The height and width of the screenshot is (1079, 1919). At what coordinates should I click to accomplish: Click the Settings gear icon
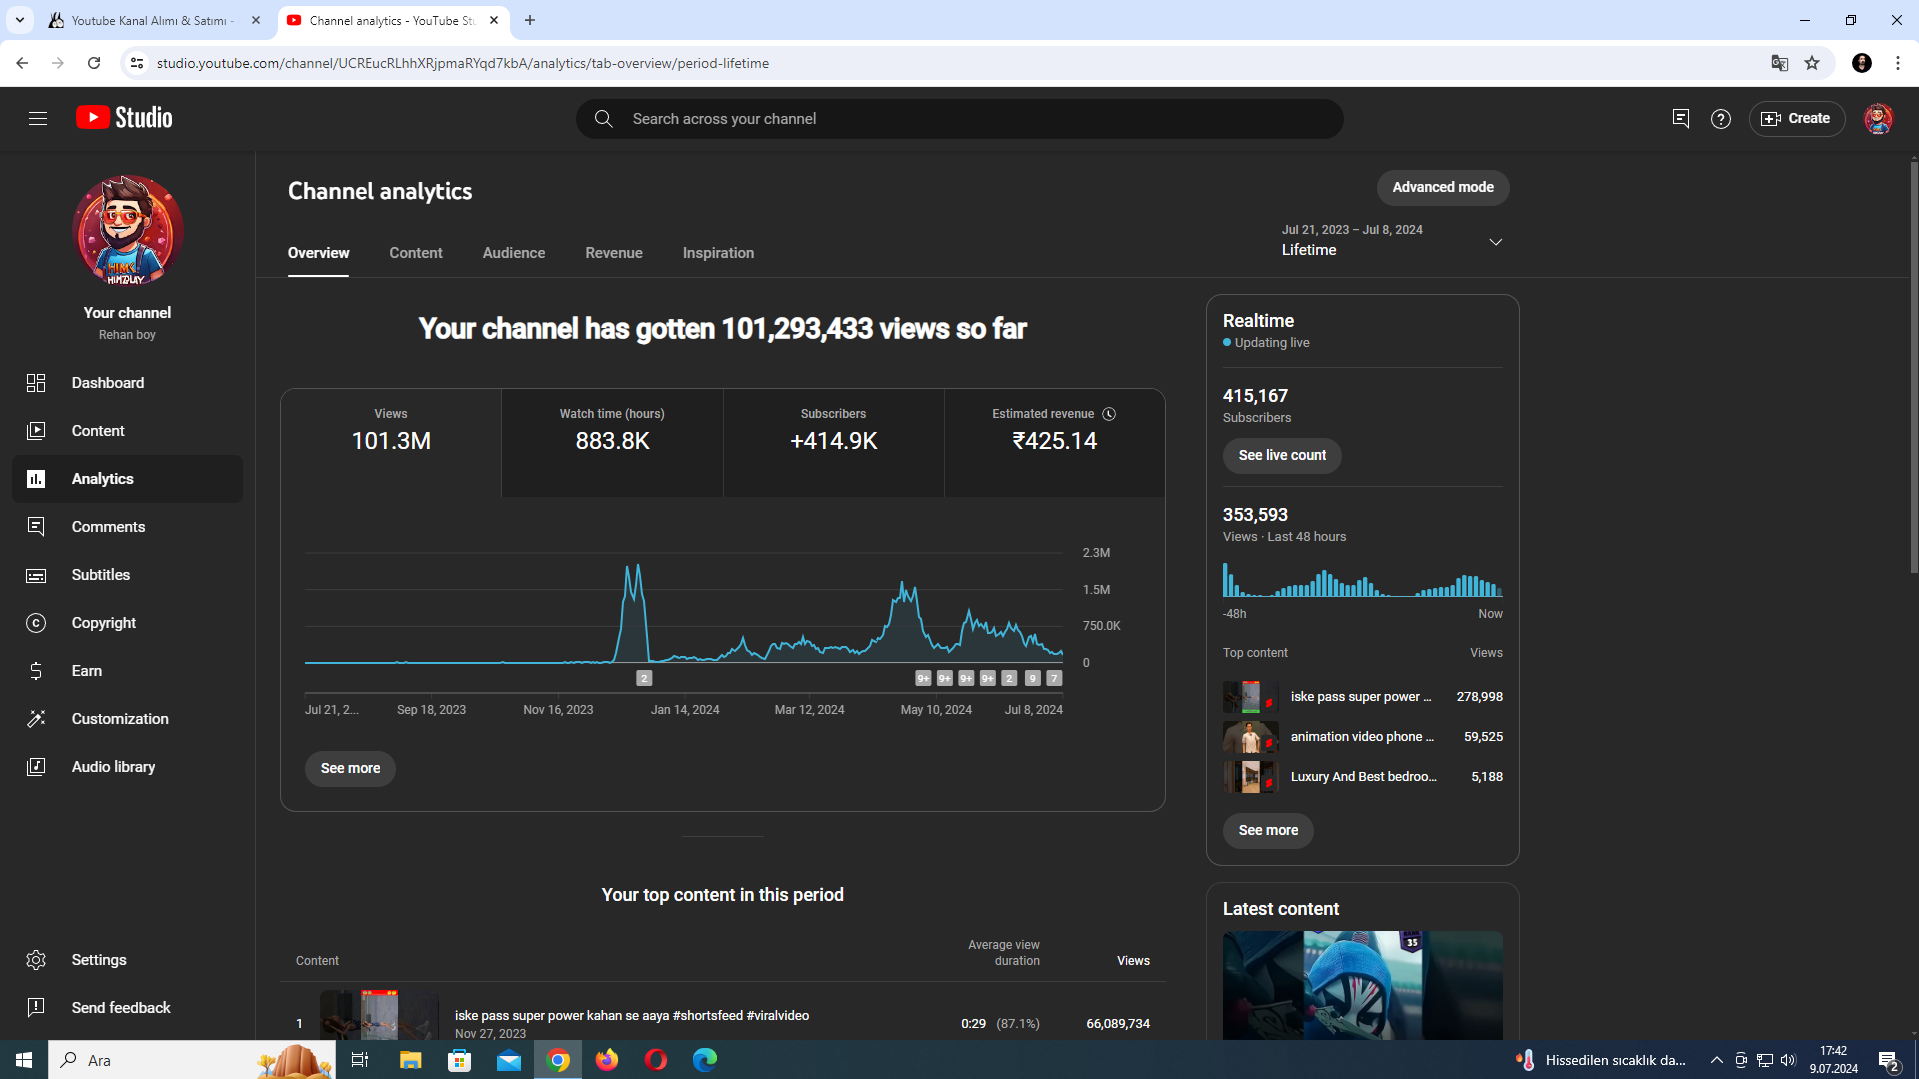36,960
